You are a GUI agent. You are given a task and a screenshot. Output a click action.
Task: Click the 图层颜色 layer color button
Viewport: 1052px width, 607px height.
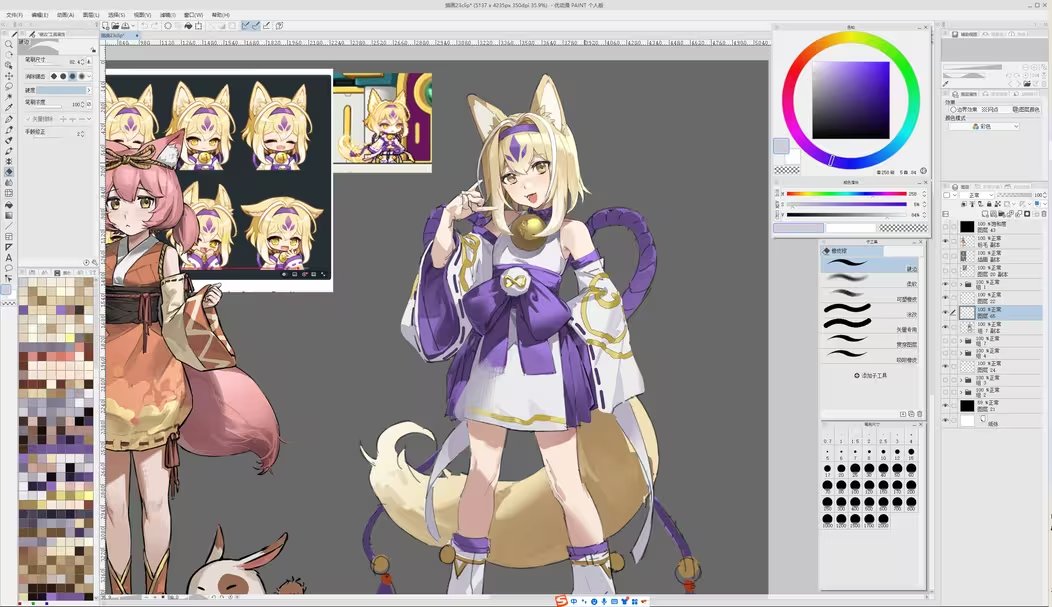point(1027,109)
